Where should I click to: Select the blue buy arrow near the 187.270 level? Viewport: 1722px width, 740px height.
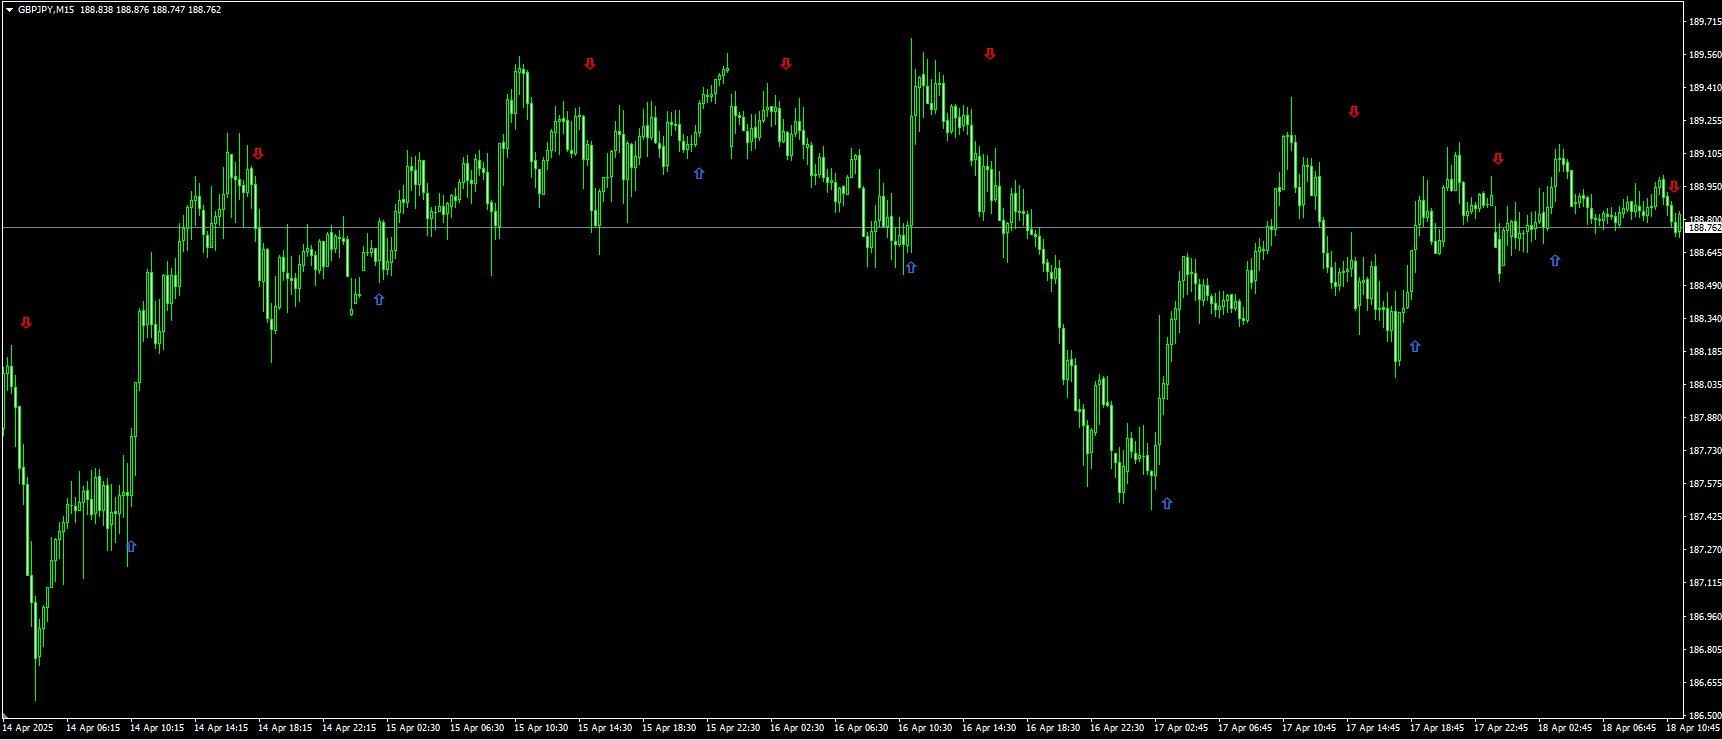[131, 547]
